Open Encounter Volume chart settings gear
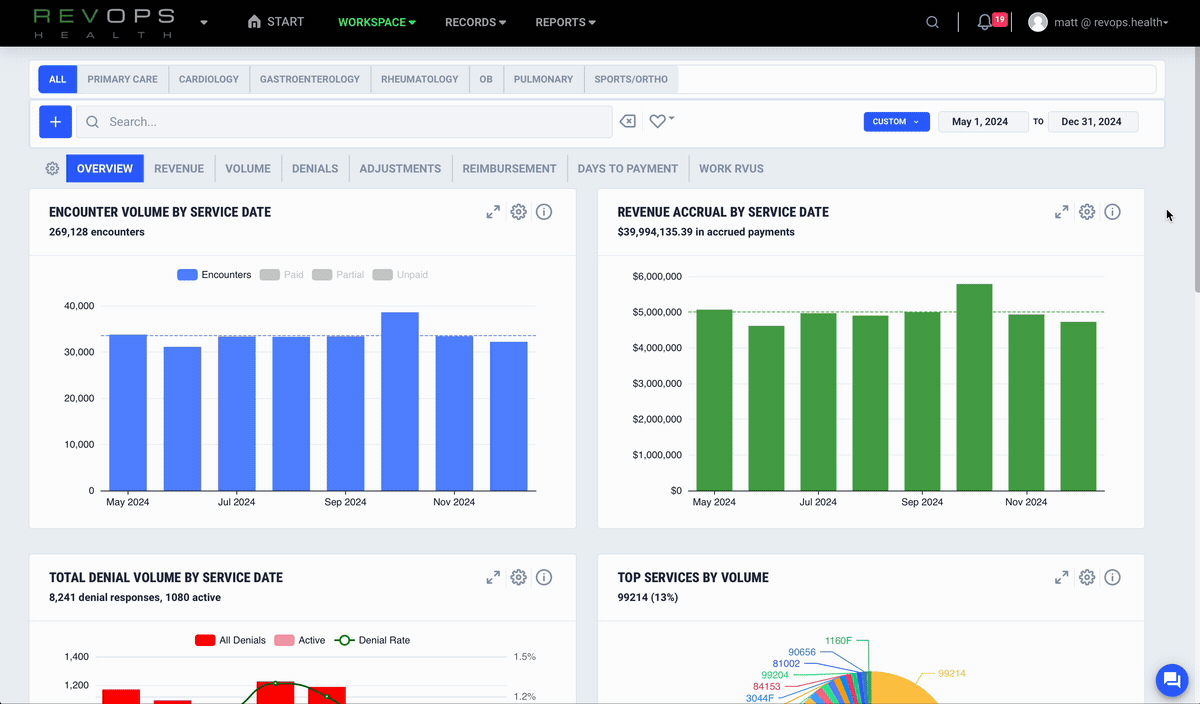Screen dimensions: 1200x704 click(518, 212)
